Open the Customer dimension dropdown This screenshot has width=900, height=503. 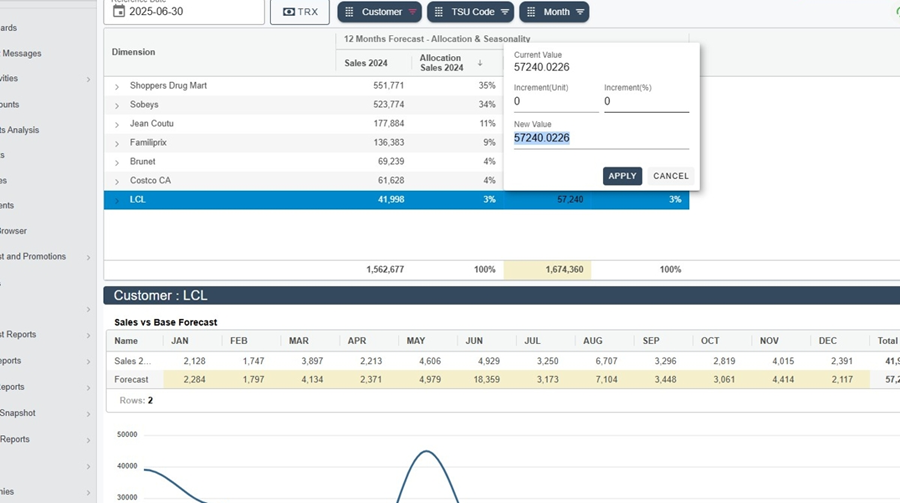click(x=379, y=11)
